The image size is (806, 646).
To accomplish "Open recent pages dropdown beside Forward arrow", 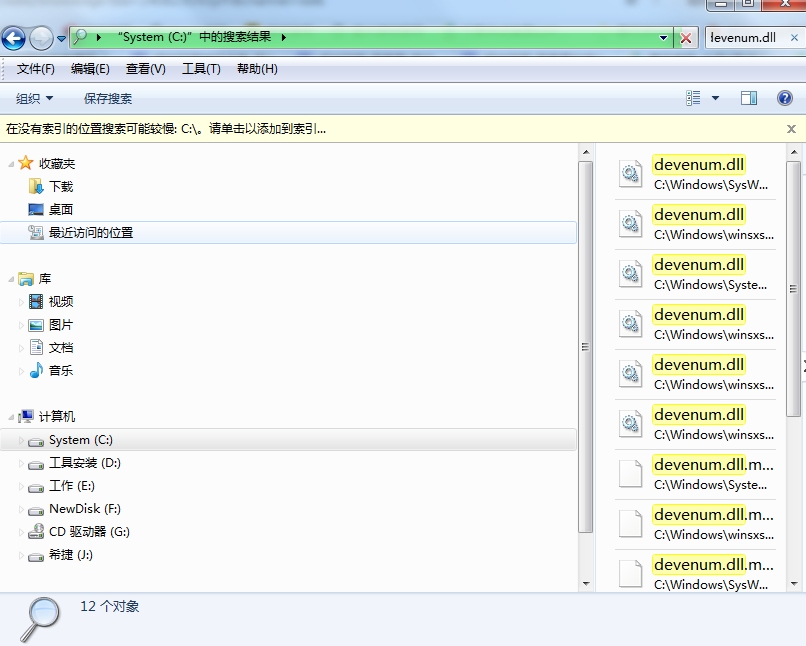I will (x=61, y=39).
